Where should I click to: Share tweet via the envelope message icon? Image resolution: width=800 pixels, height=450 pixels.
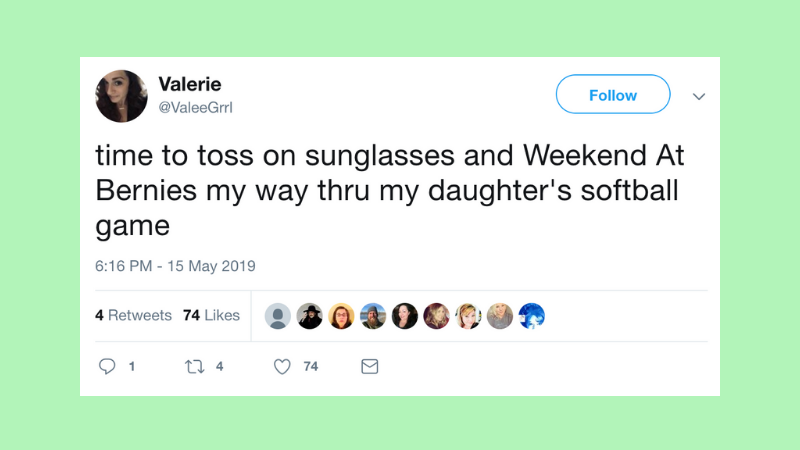click(369, 367)
